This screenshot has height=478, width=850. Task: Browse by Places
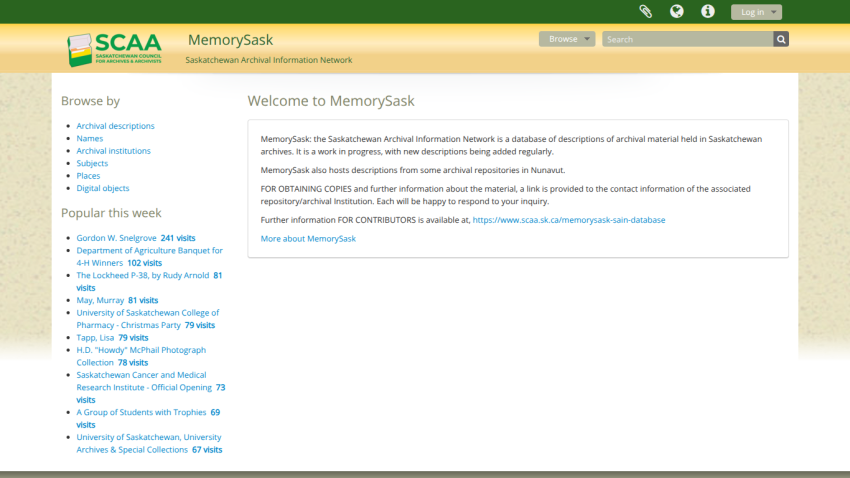click(x=88, y=176)
